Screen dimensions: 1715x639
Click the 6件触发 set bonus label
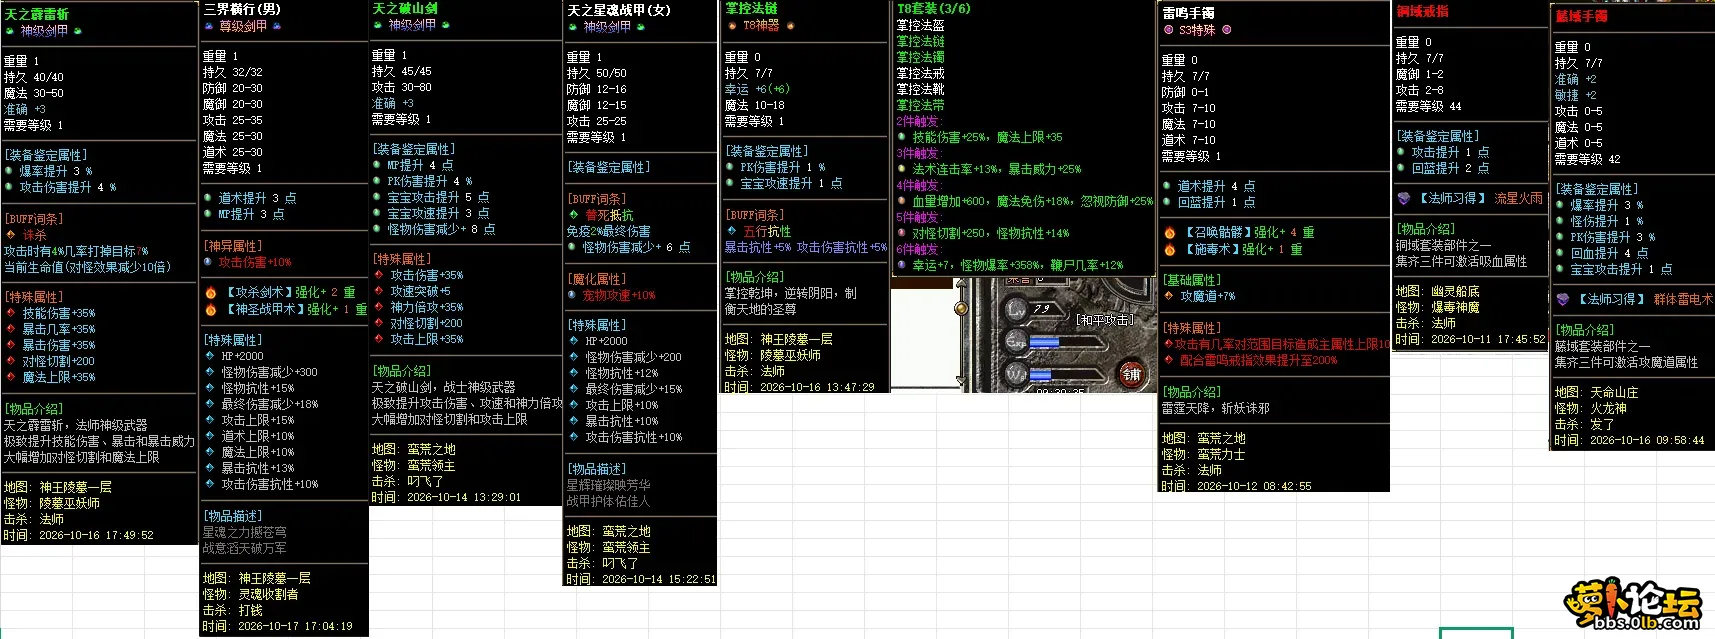point(918,249)
